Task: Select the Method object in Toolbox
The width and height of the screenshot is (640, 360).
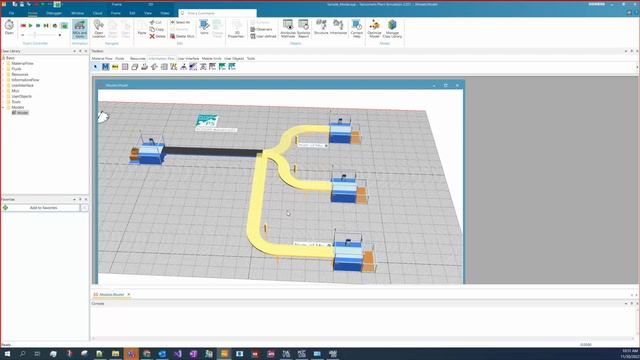Action: (x=105, y=67)
